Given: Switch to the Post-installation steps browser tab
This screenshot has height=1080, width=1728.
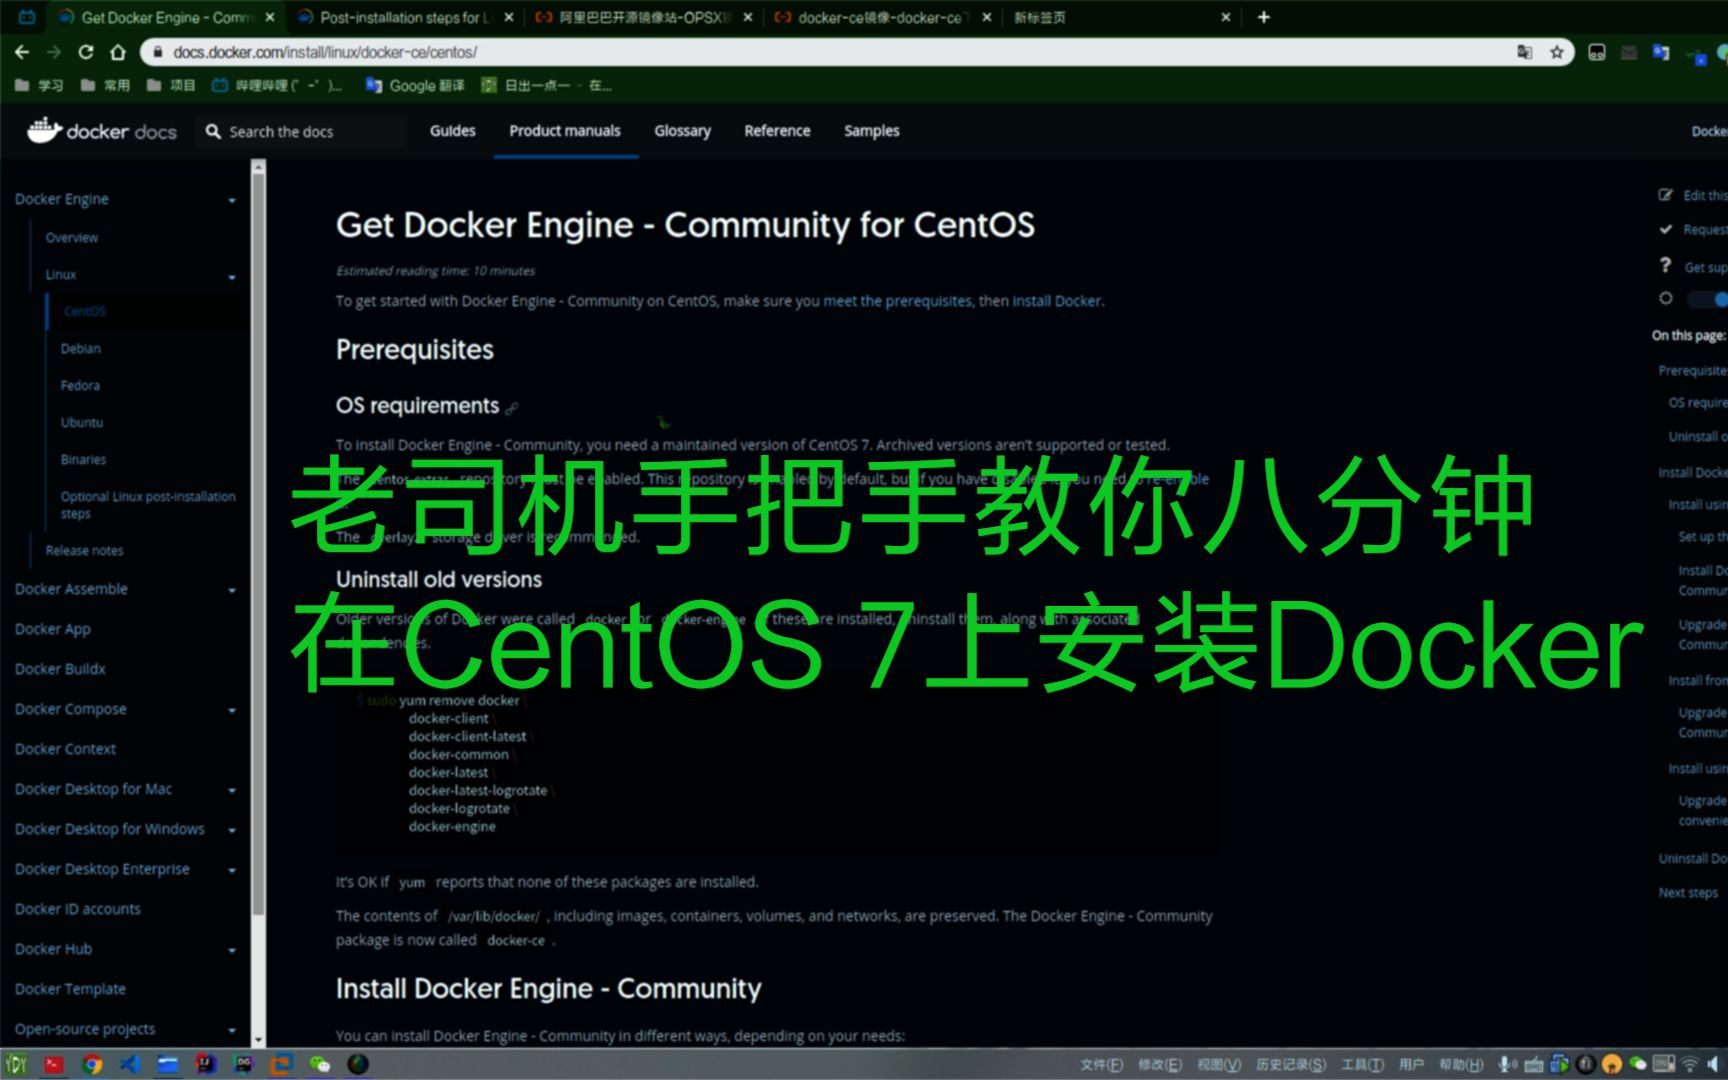Looking at the screenshot, I should [400, 17].
